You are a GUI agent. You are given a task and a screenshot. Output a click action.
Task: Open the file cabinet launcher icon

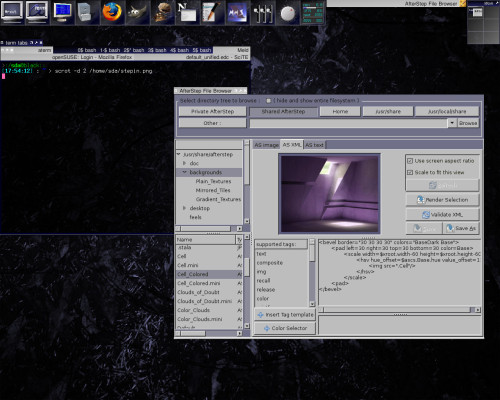(87, 12)
